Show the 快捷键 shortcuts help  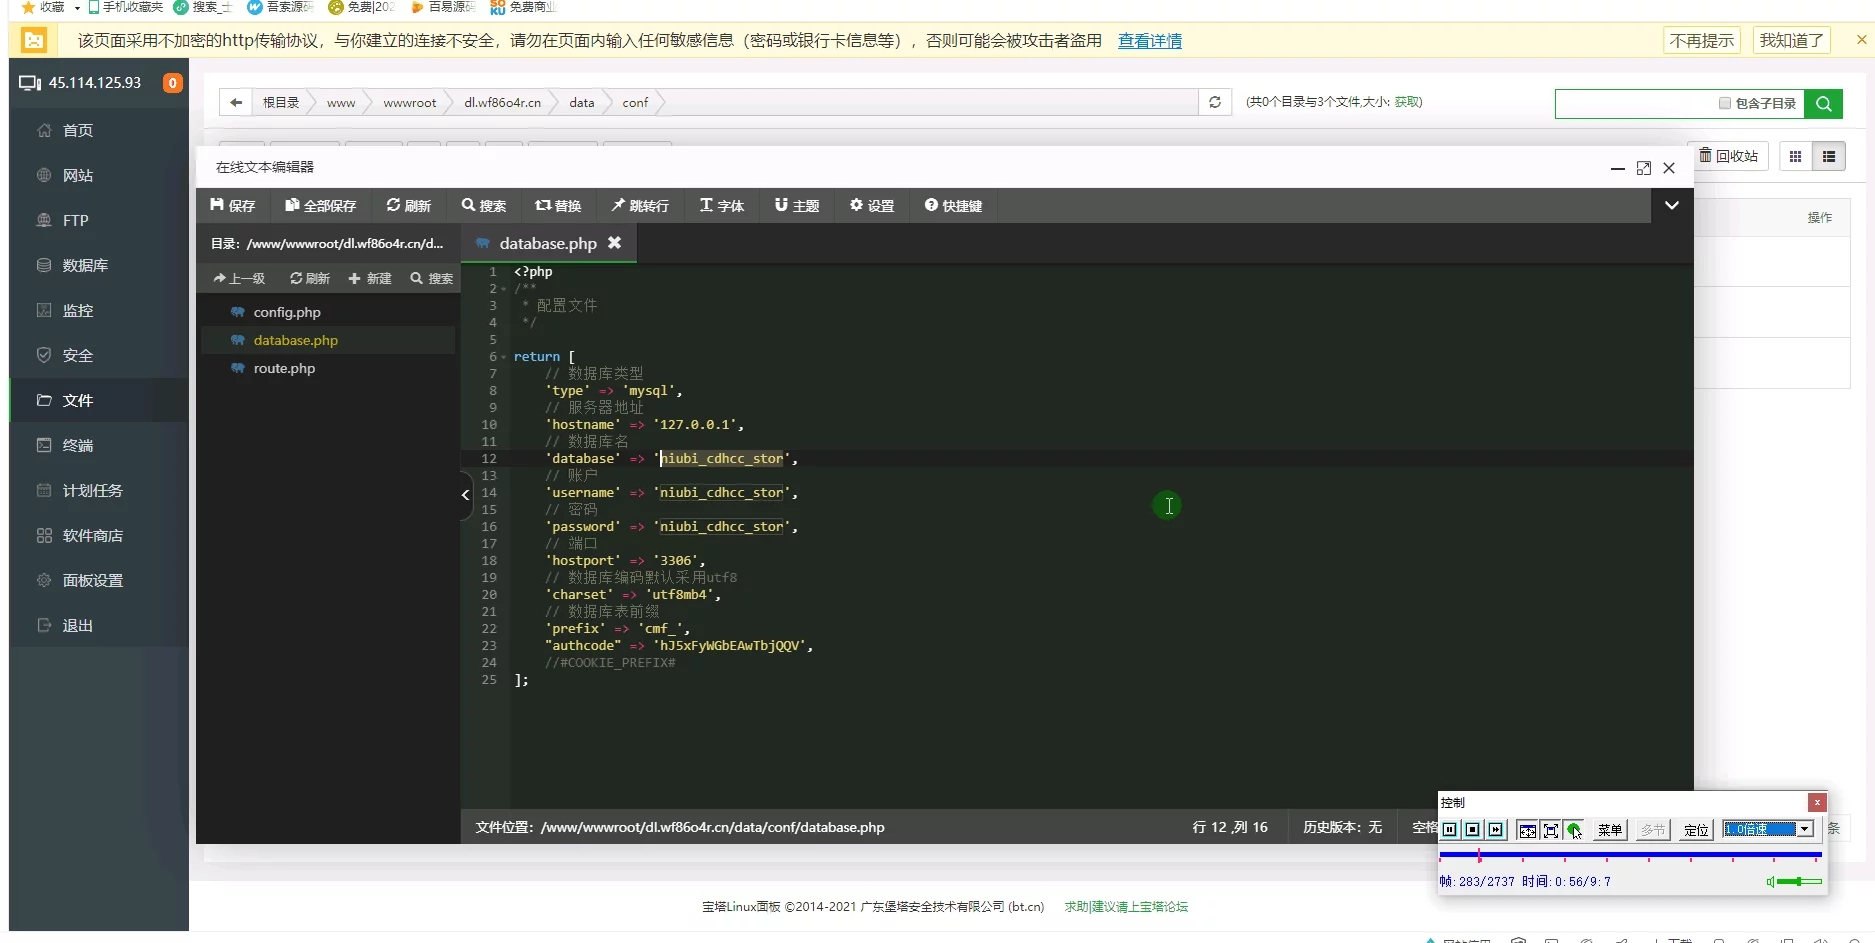point(953,205)
